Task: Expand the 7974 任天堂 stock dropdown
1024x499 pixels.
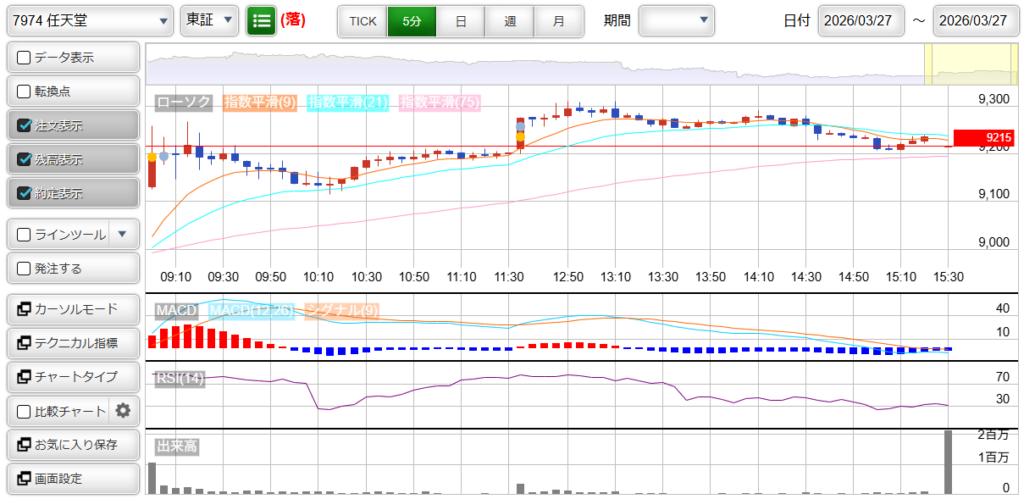Action: [89, 20]
